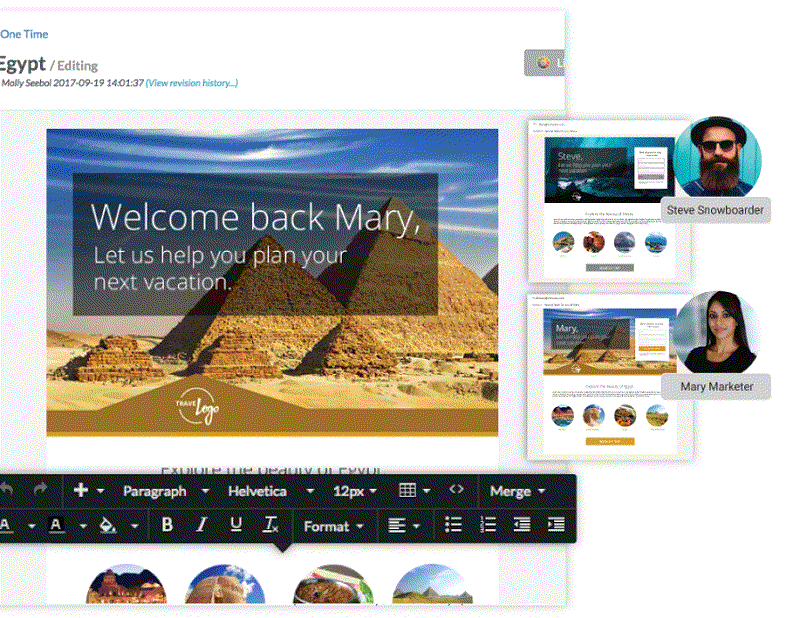Click the redo arrow in the editor toolbar
Viewport: 800px width, 618px height.
[x=38, y=491]
